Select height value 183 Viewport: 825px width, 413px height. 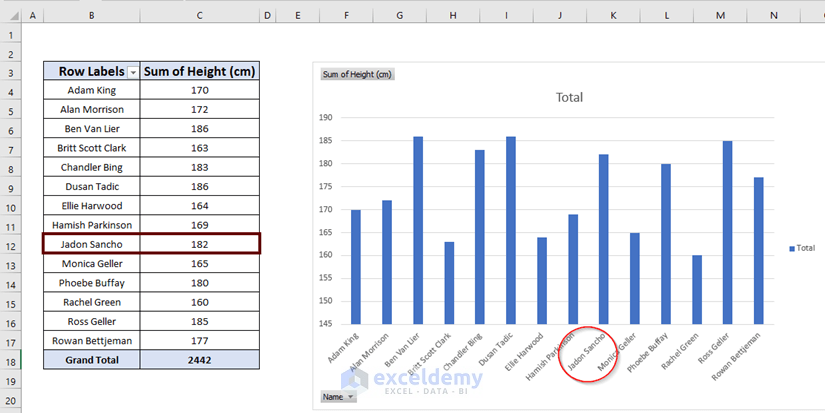pos(200,167)
